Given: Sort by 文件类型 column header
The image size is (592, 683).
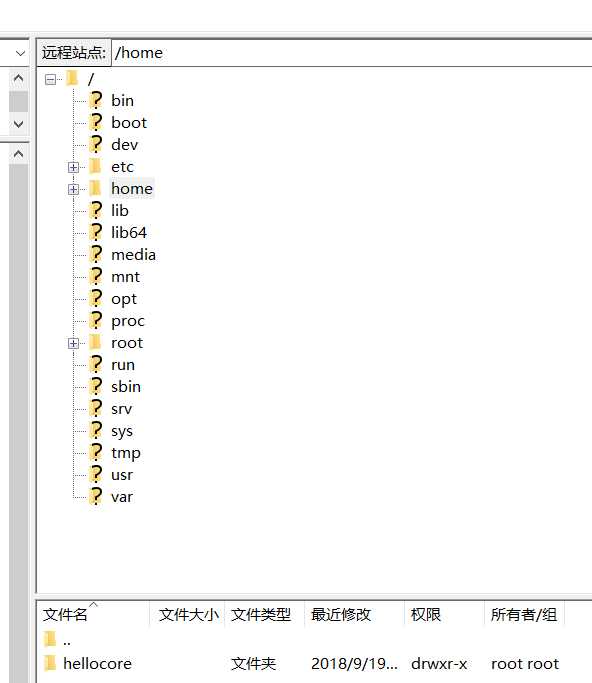Looking at the screenshot, I should coord(264,614).
